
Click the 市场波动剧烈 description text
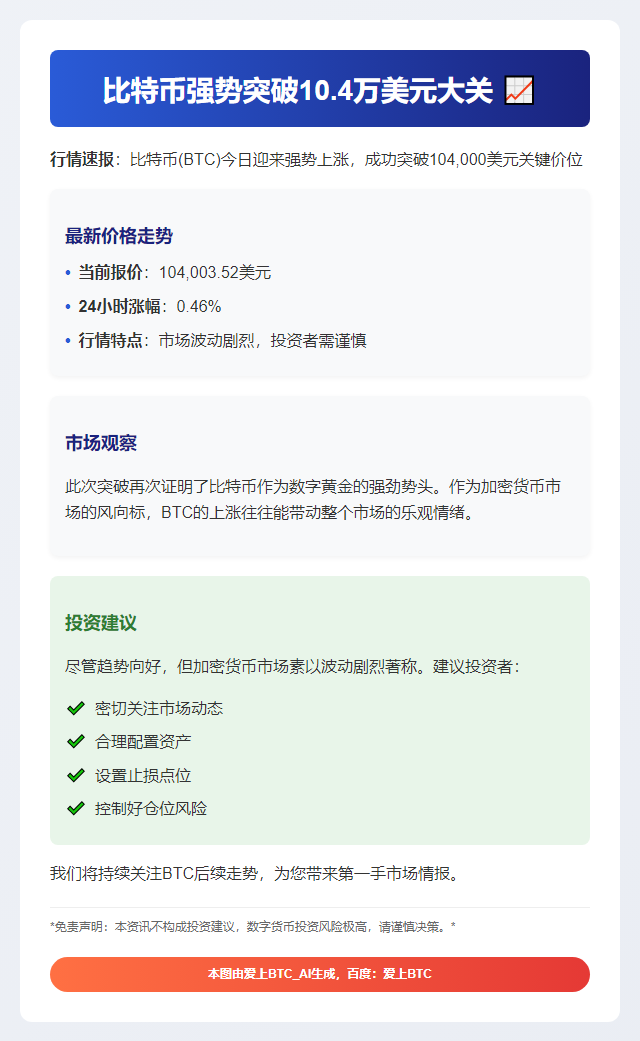(262, 340)
